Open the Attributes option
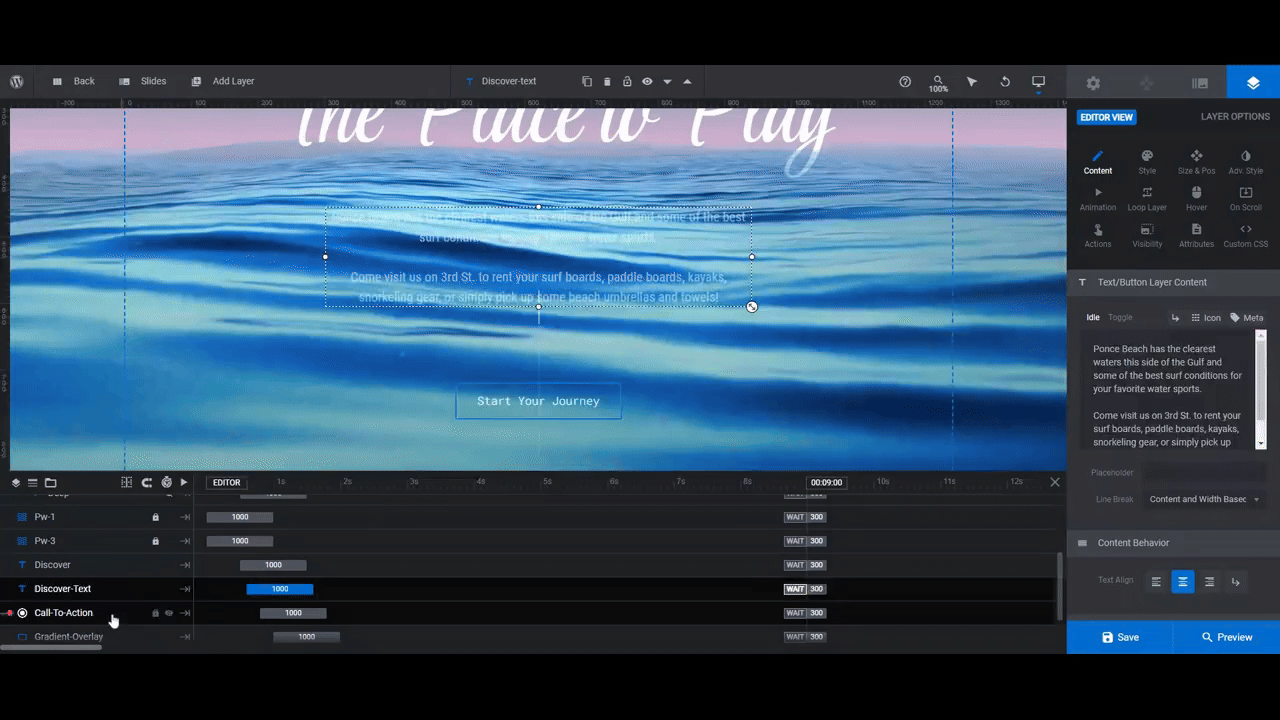1280x720 pixels. click(1196, 236)
